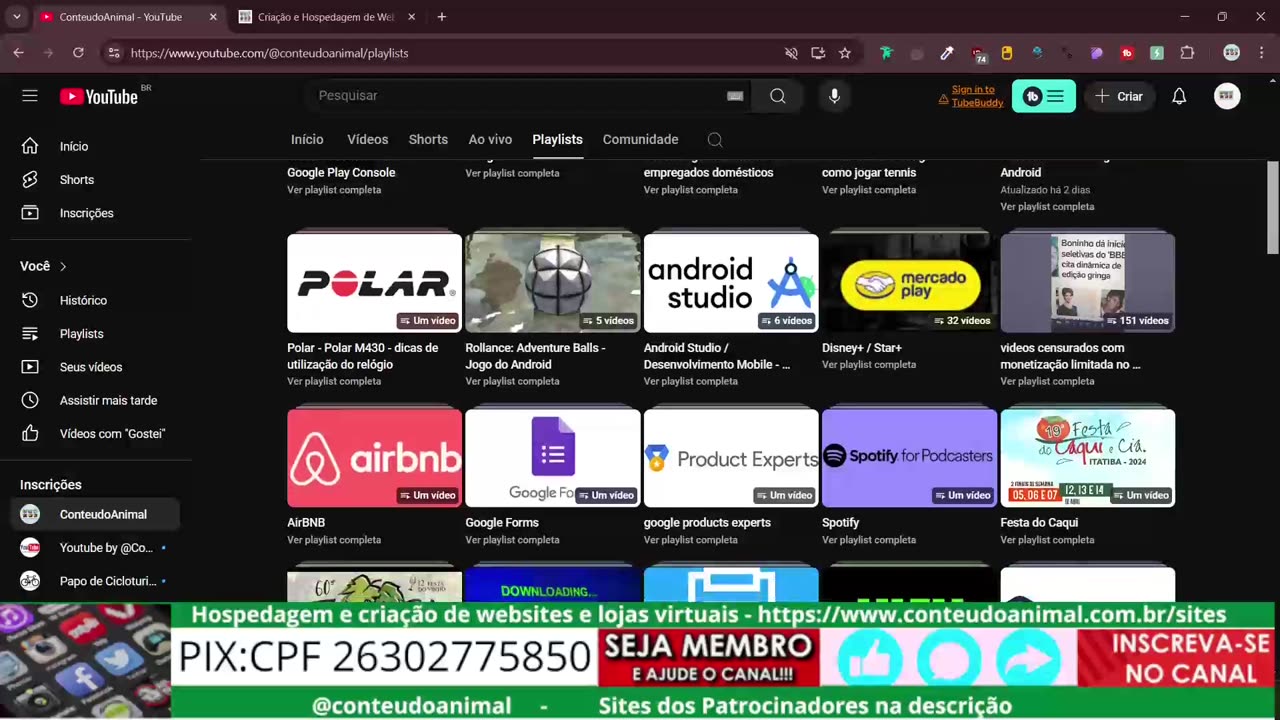
Task: Open Histórico in the sidebar
Action: [96, 300]
